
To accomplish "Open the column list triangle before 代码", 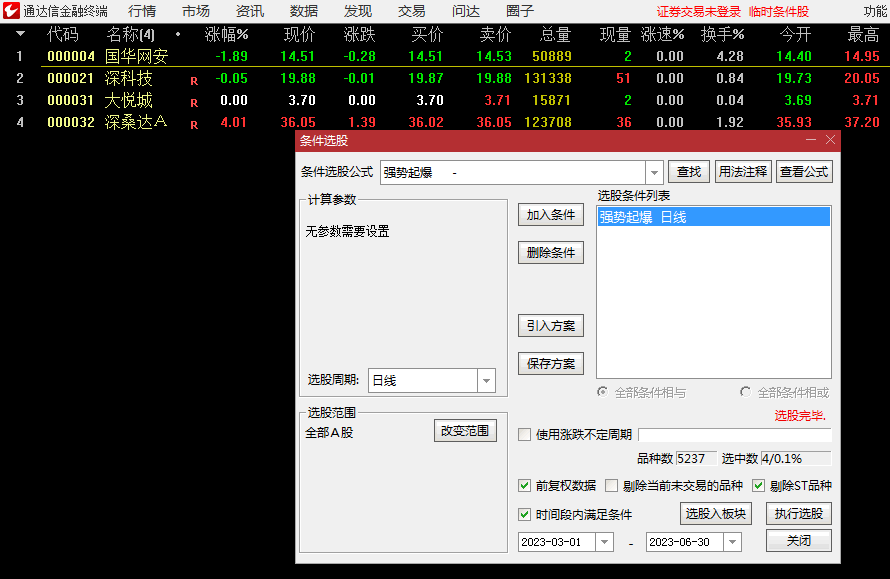I will tap(20, 34).
